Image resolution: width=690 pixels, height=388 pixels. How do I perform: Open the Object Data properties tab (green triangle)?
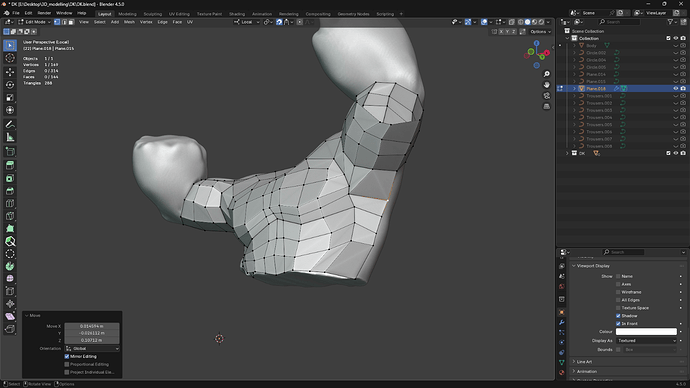click(562, 362)
